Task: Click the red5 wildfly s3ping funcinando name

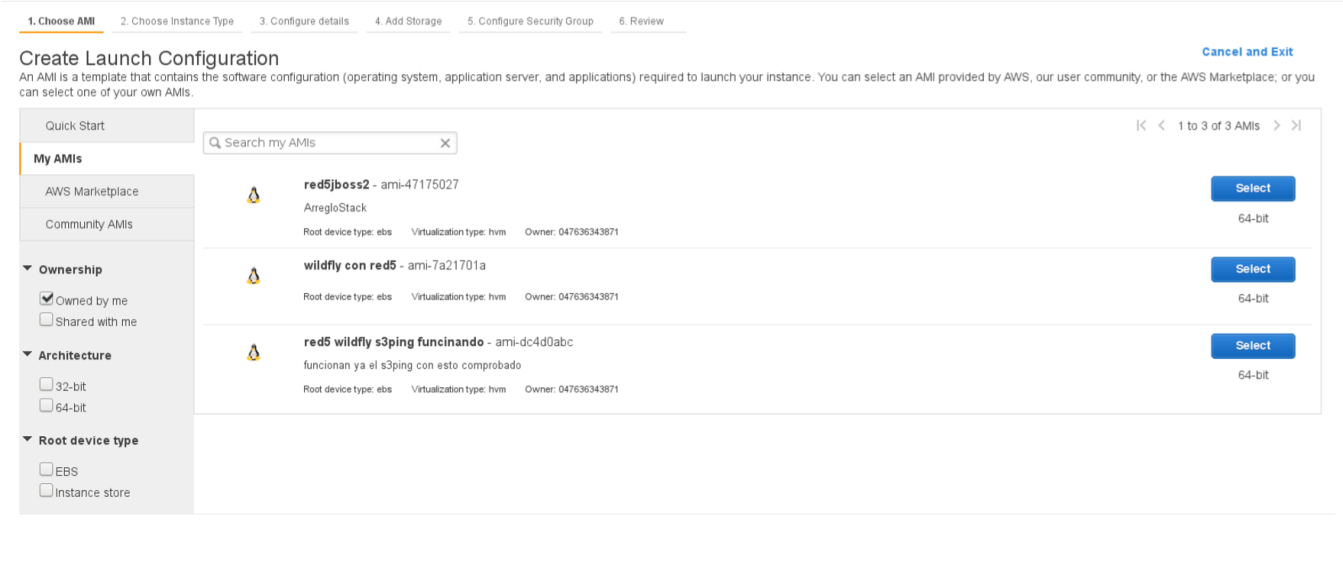Action: (x=394, y=342)
